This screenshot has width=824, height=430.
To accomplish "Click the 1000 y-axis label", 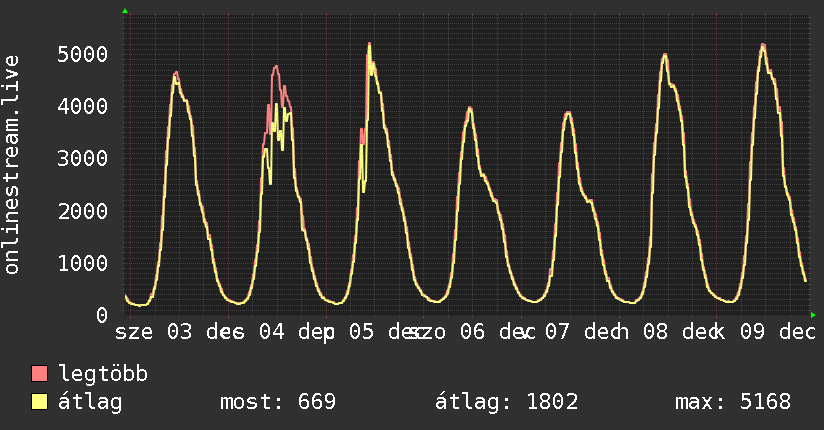I will click(82, 263).
